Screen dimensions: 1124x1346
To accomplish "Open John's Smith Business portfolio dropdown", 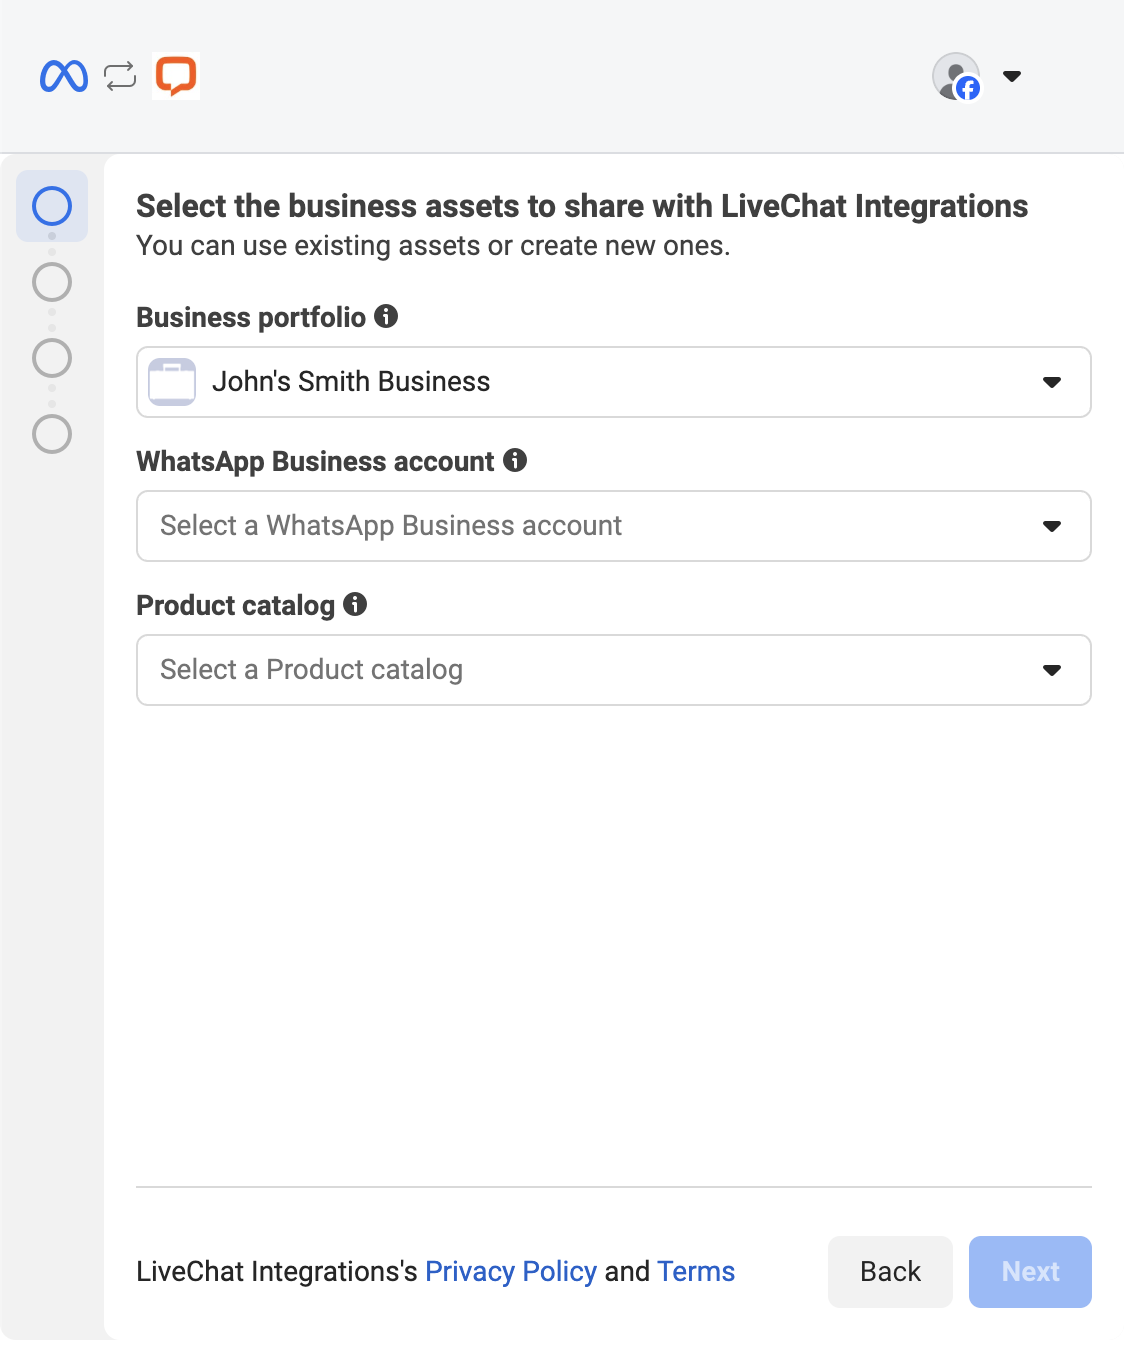I will click(613, 382).
